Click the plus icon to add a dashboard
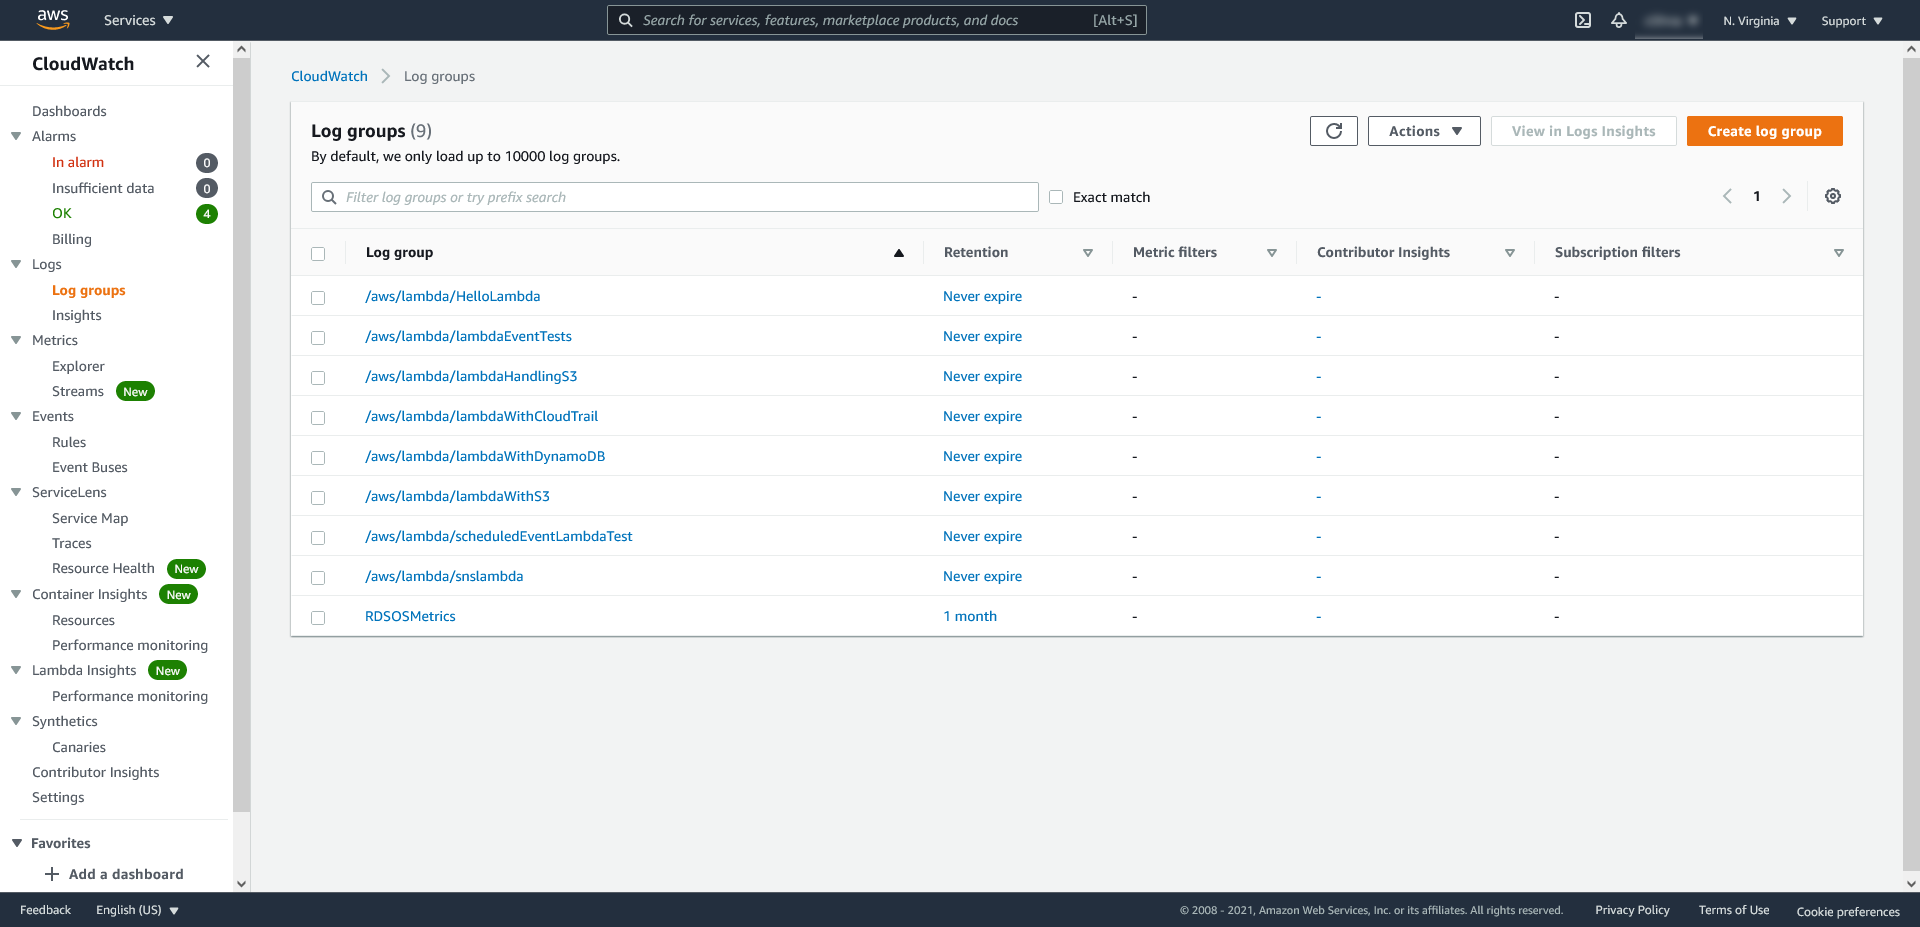The width and height of the screenshot is (1920, 927). pos(52,874)
